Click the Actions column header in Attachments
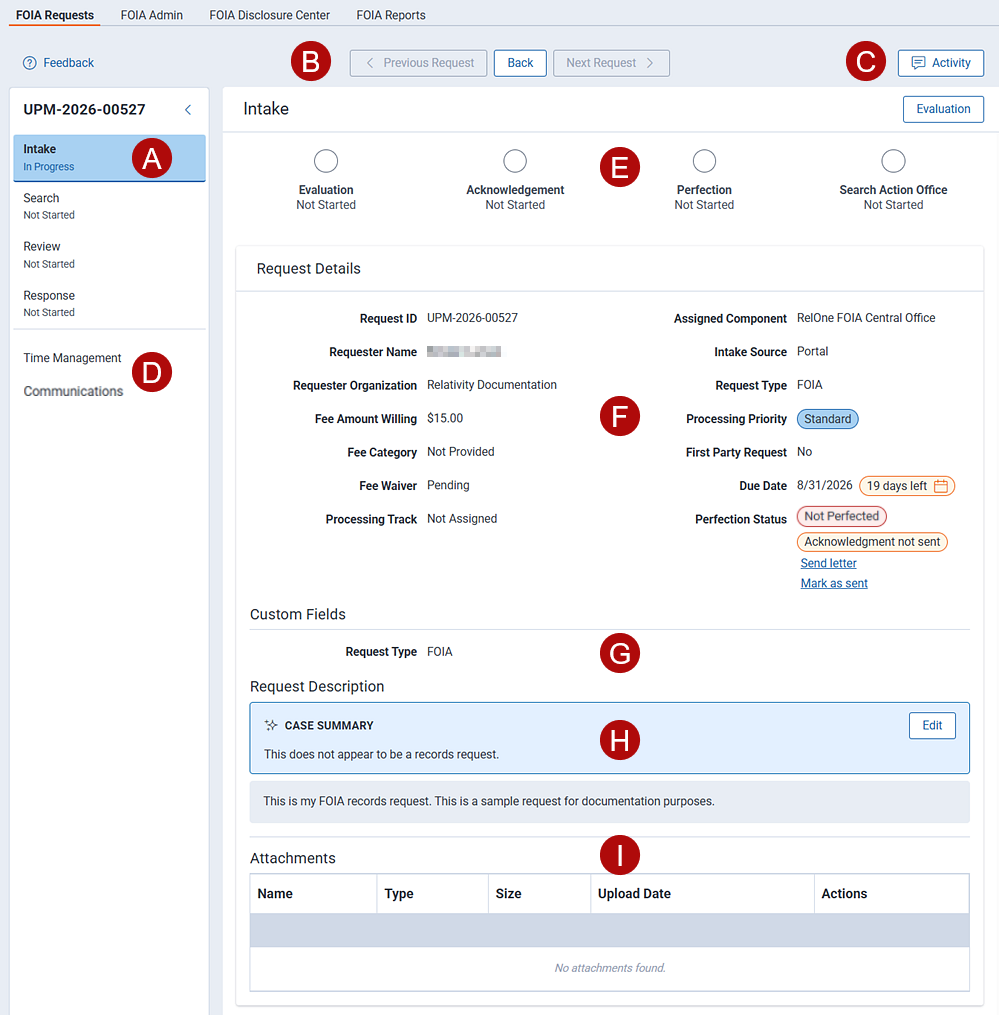 coord(891,894)
